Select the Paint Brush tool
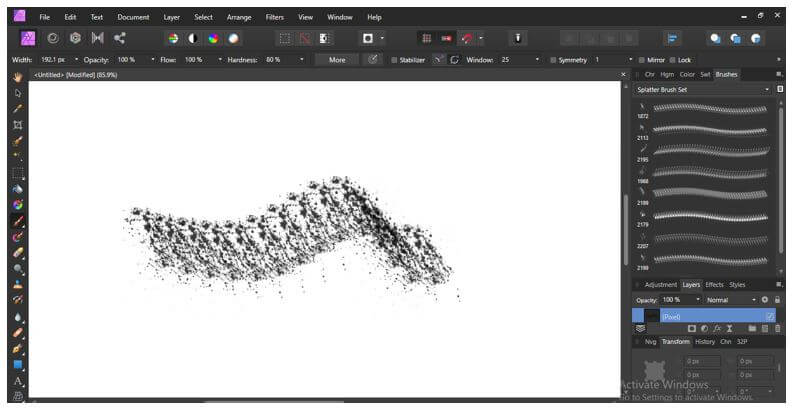 (18, 221)
